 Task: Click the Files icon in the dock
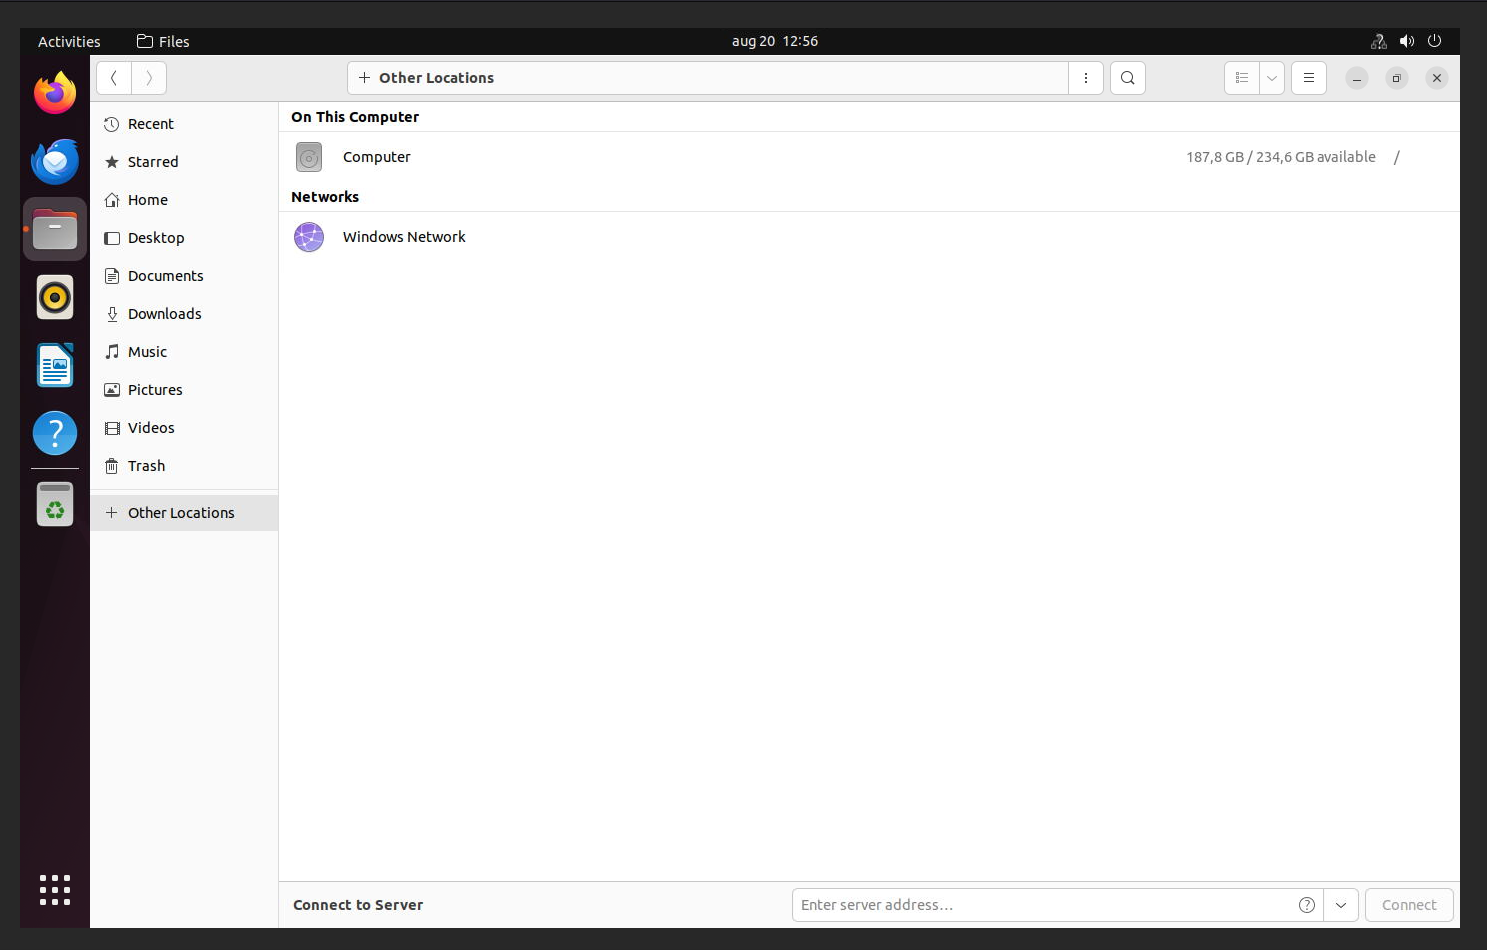[55, 229]
